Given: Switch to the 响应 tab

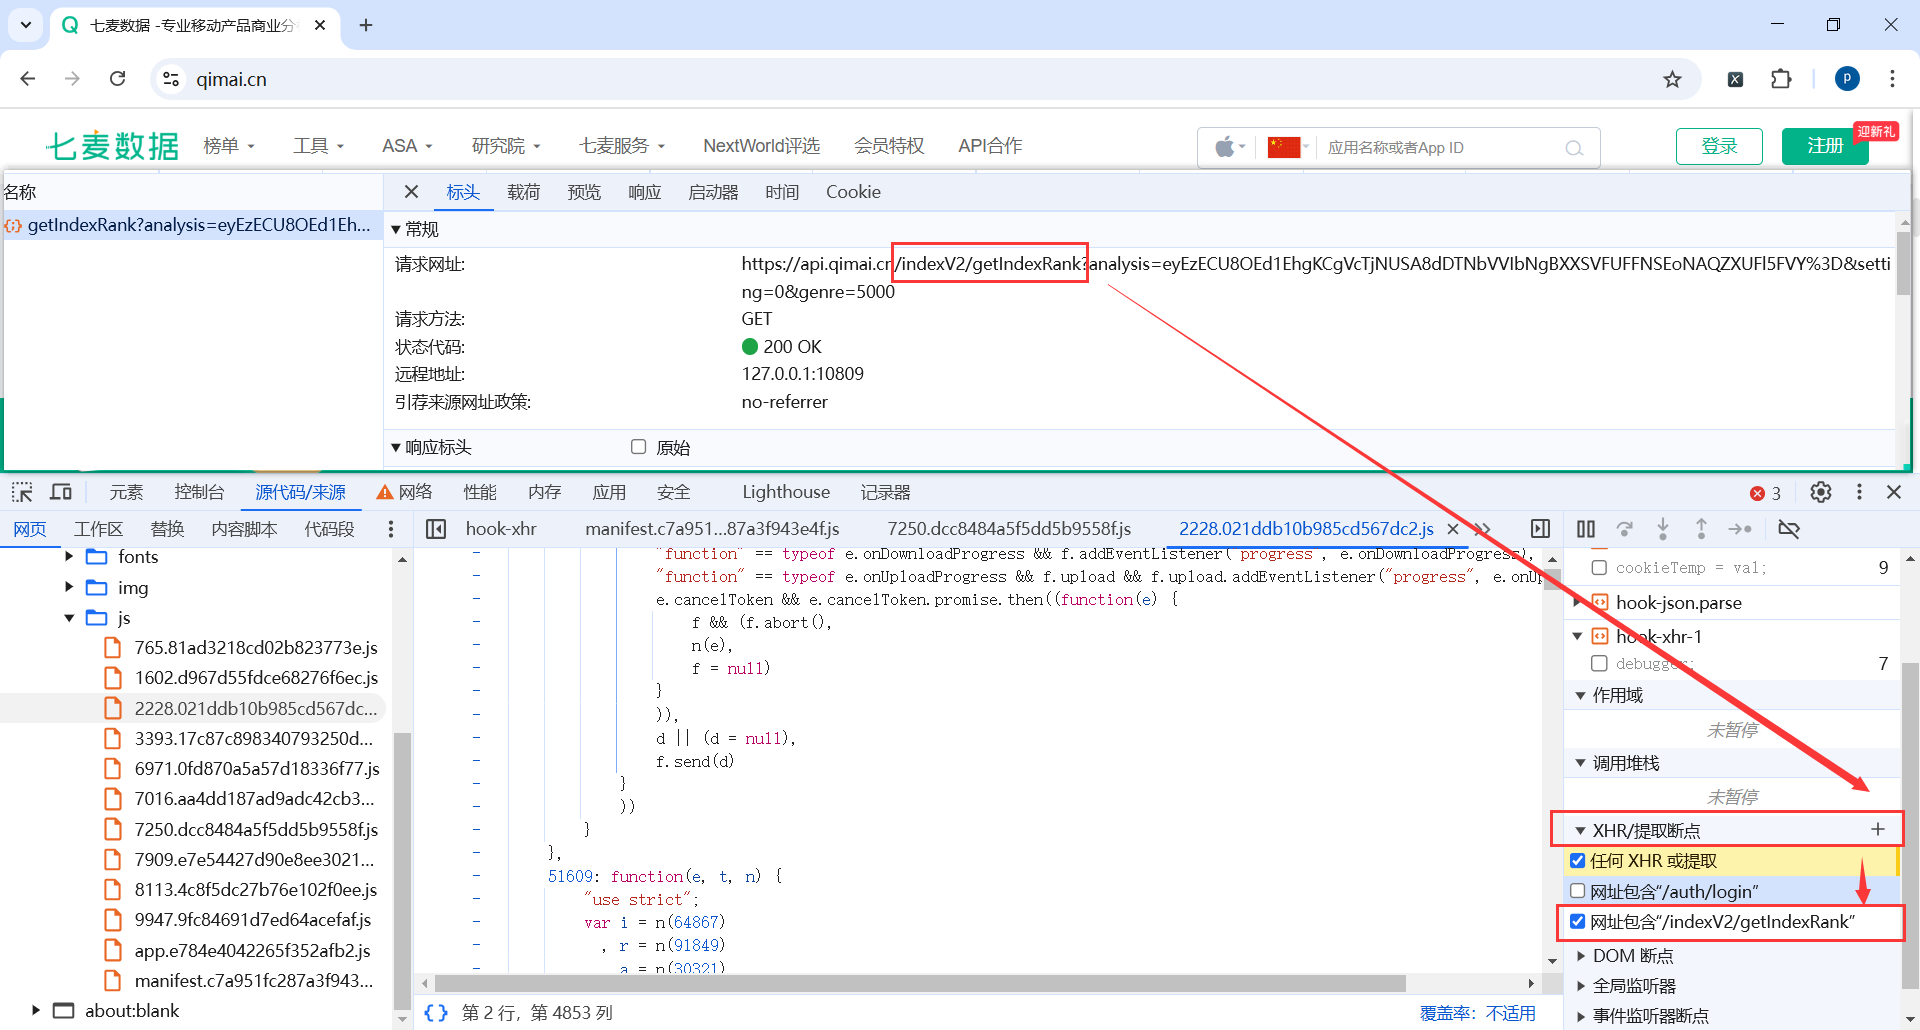Looking at the screenshot, I should [x=645, y=192].
